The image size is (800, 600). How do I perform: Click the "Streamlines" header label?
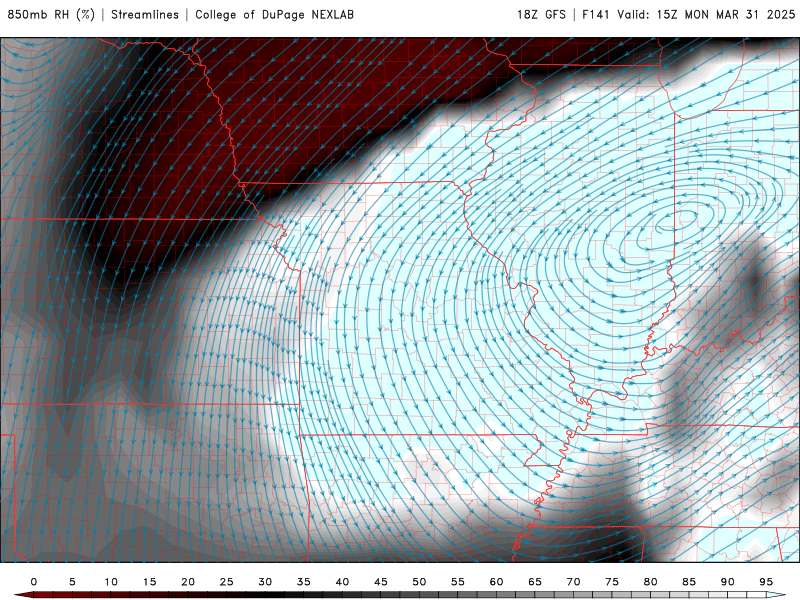point(145,14)
